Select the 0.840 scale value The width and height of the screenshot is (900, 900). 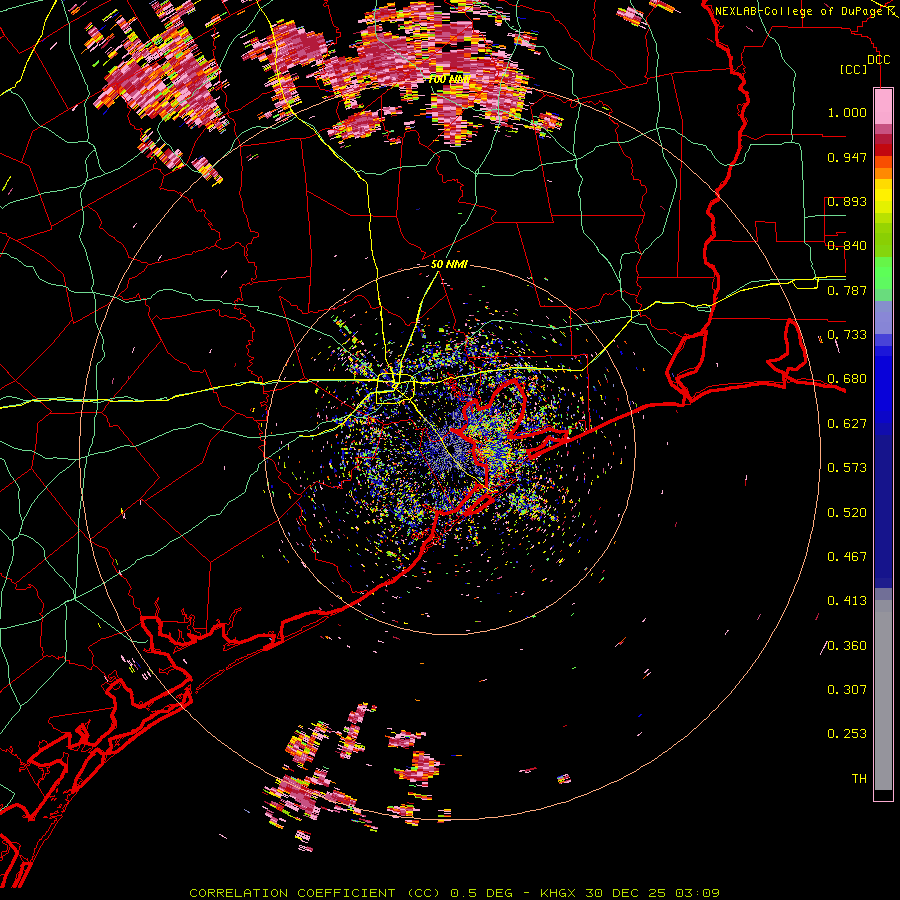pos(847,246)
